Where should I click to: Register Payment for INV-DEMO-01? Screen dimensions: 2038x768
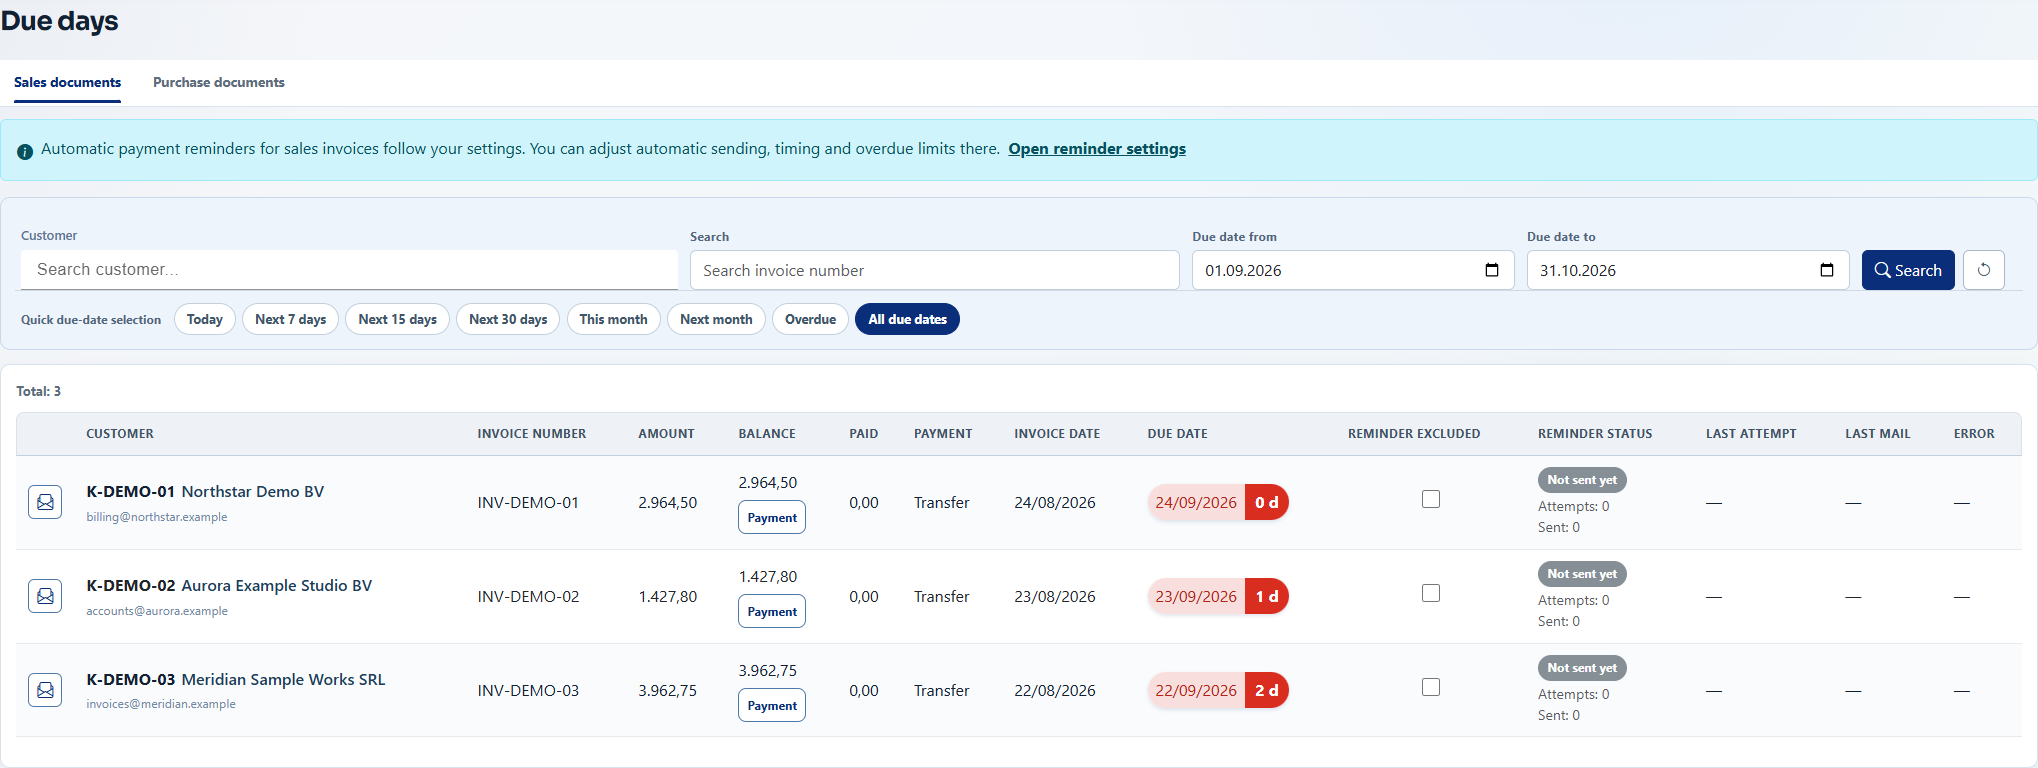tap(772, 517)
